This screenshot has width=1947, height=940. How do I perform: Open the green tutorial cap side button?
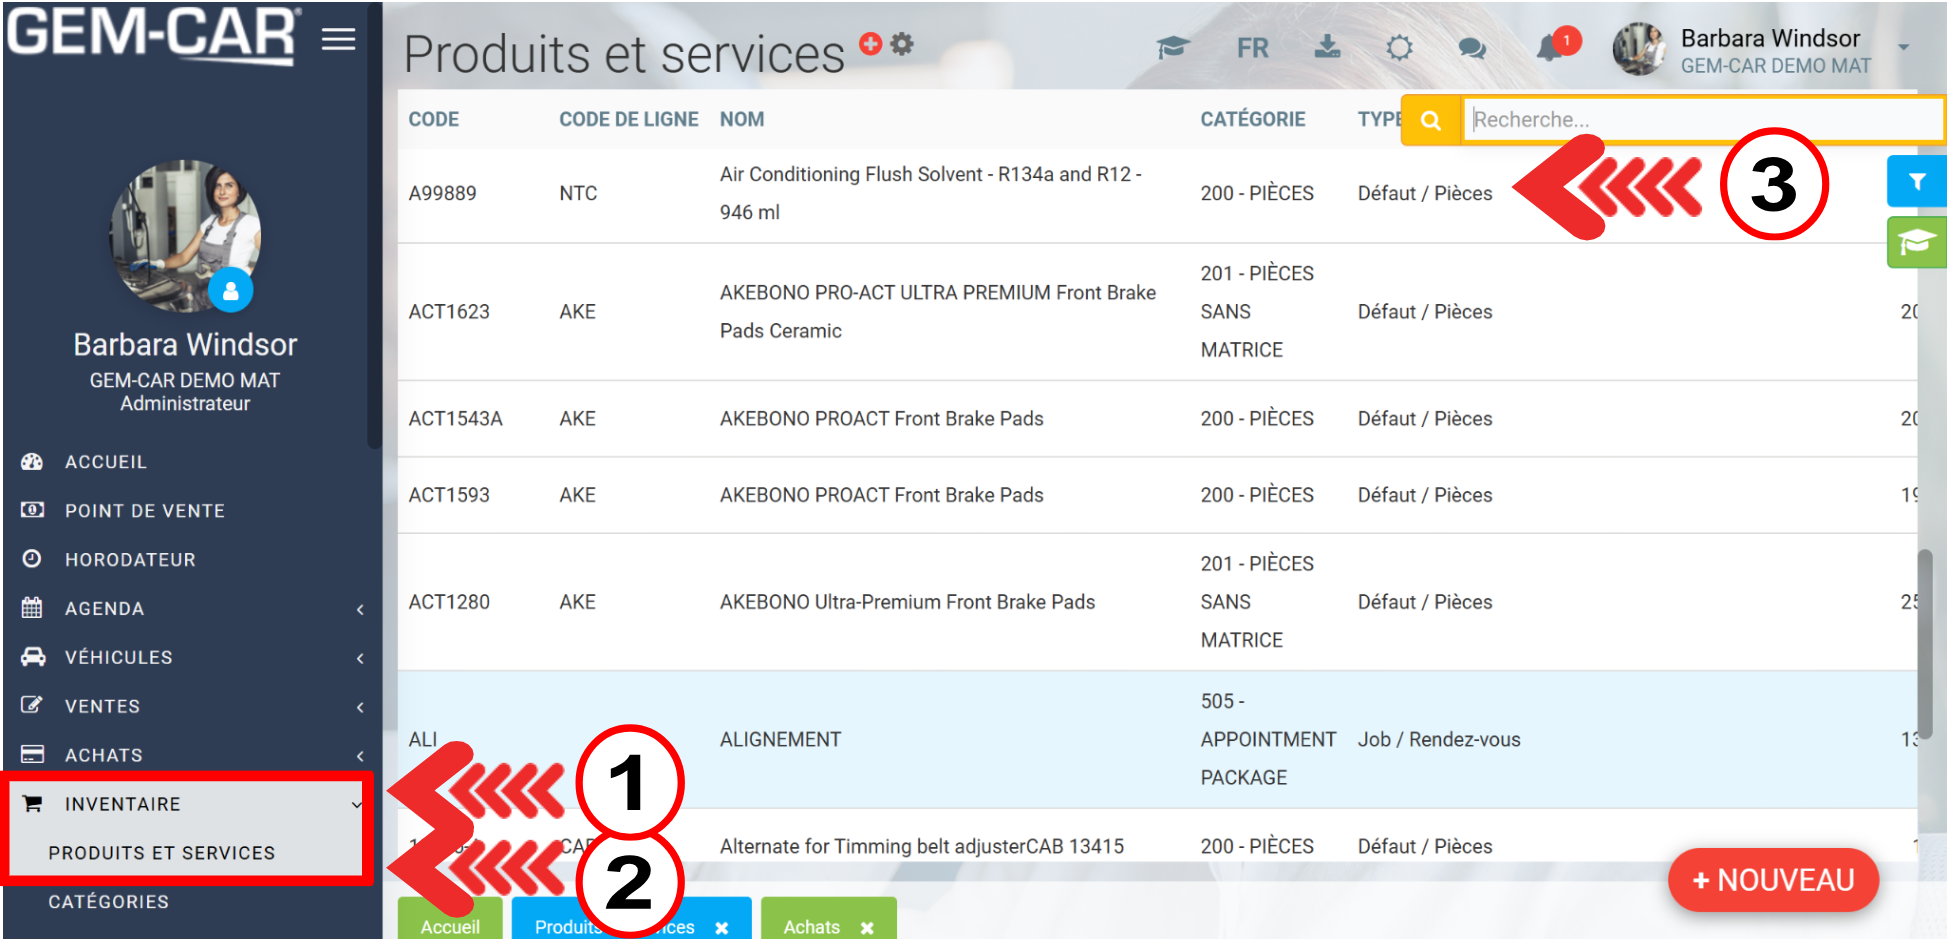tap(1916, 243)
